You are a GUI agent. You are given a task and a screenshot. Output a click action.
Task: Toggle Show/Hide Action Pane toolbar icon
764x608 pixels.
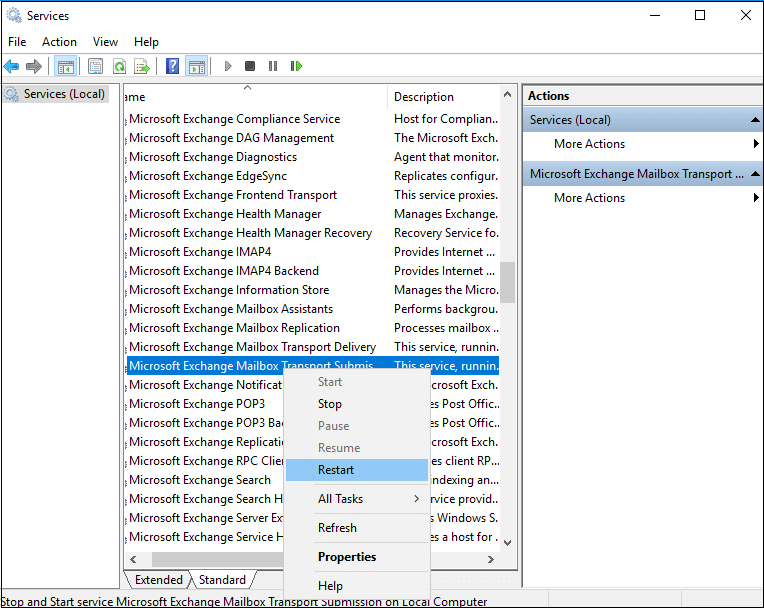[x=197, y=66]
